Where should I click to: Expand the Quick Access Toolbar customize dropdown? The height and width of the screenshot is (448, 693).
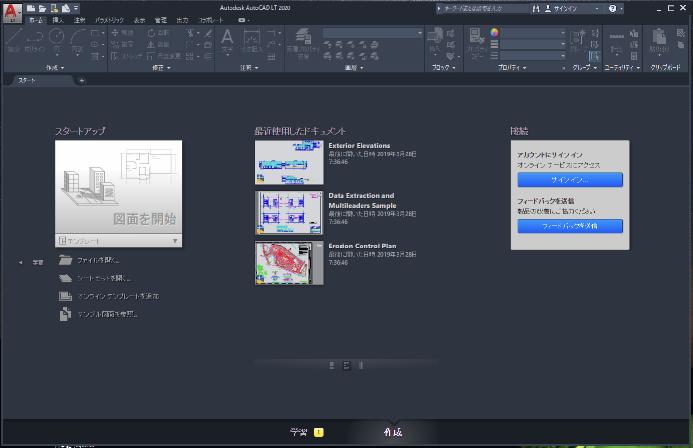[x=76, y=8]
